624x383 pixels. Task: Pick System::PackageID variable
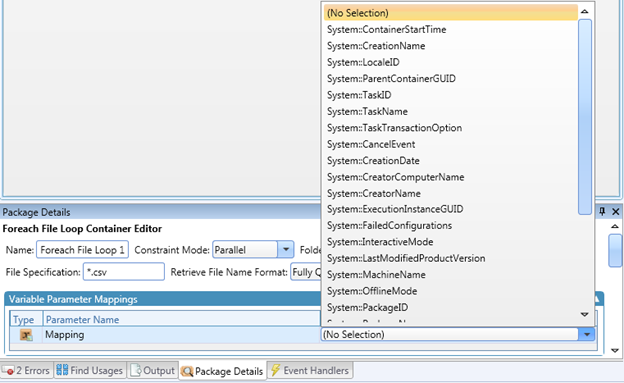450,307
